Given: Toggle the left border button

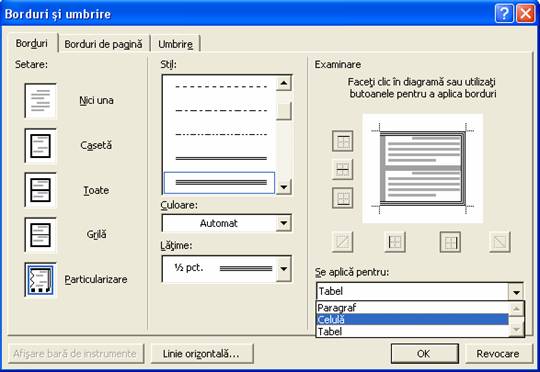Looking at the screenshot, I should (x=395, y=242).
